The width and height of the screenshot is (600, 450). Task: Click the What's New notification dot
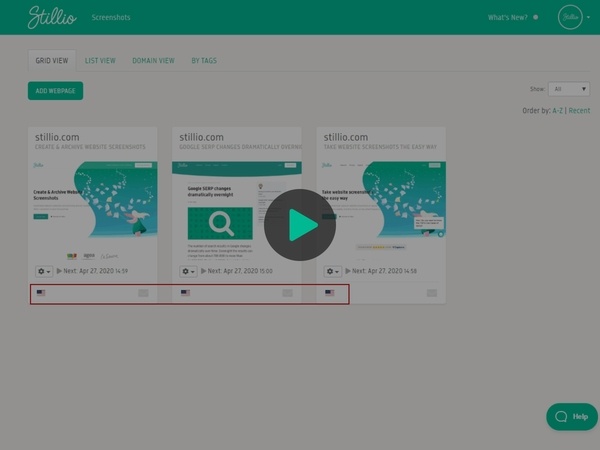pos(536,17)
